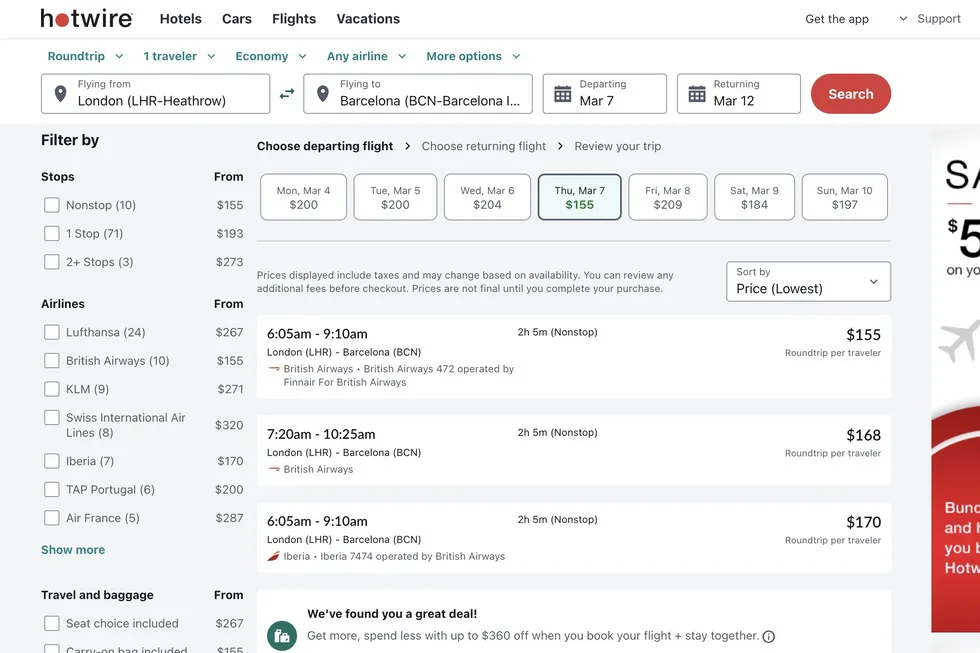The height and width of the screenshot is (653, 980).
Task: Select the Sun, Mar 10 $197 date tab
Action: pos(844,197)
